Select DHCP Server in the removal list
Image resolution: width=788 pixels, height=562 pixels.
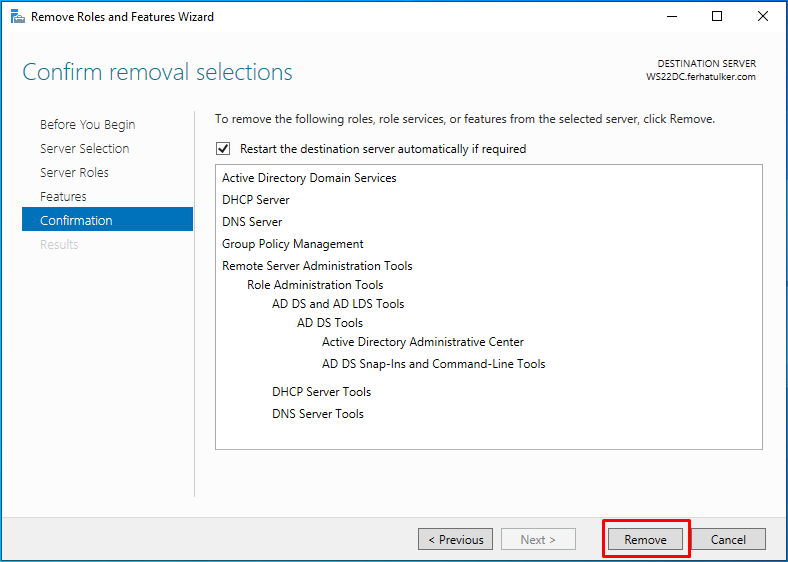(x=256, y=200)
